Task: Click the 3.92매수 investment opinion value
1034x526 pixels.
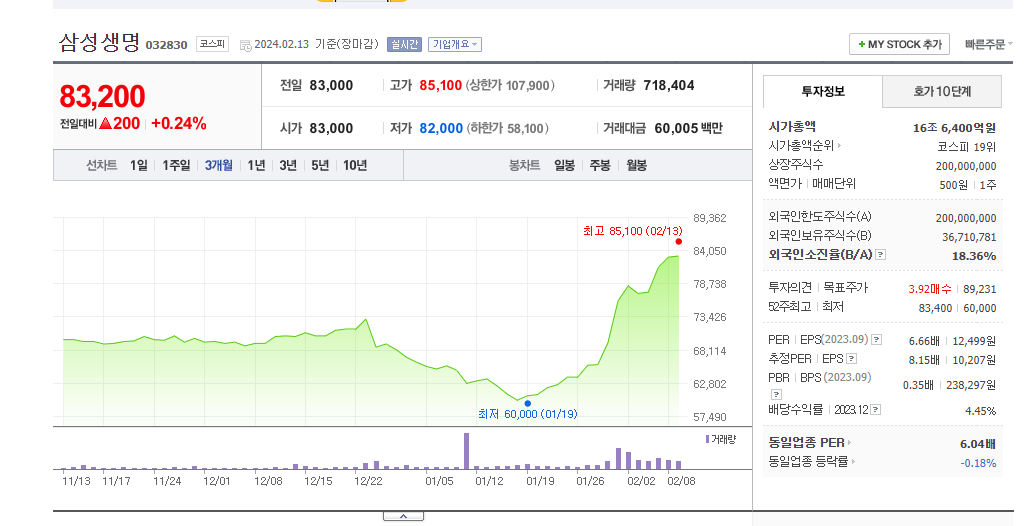Action: coord(930,289)
